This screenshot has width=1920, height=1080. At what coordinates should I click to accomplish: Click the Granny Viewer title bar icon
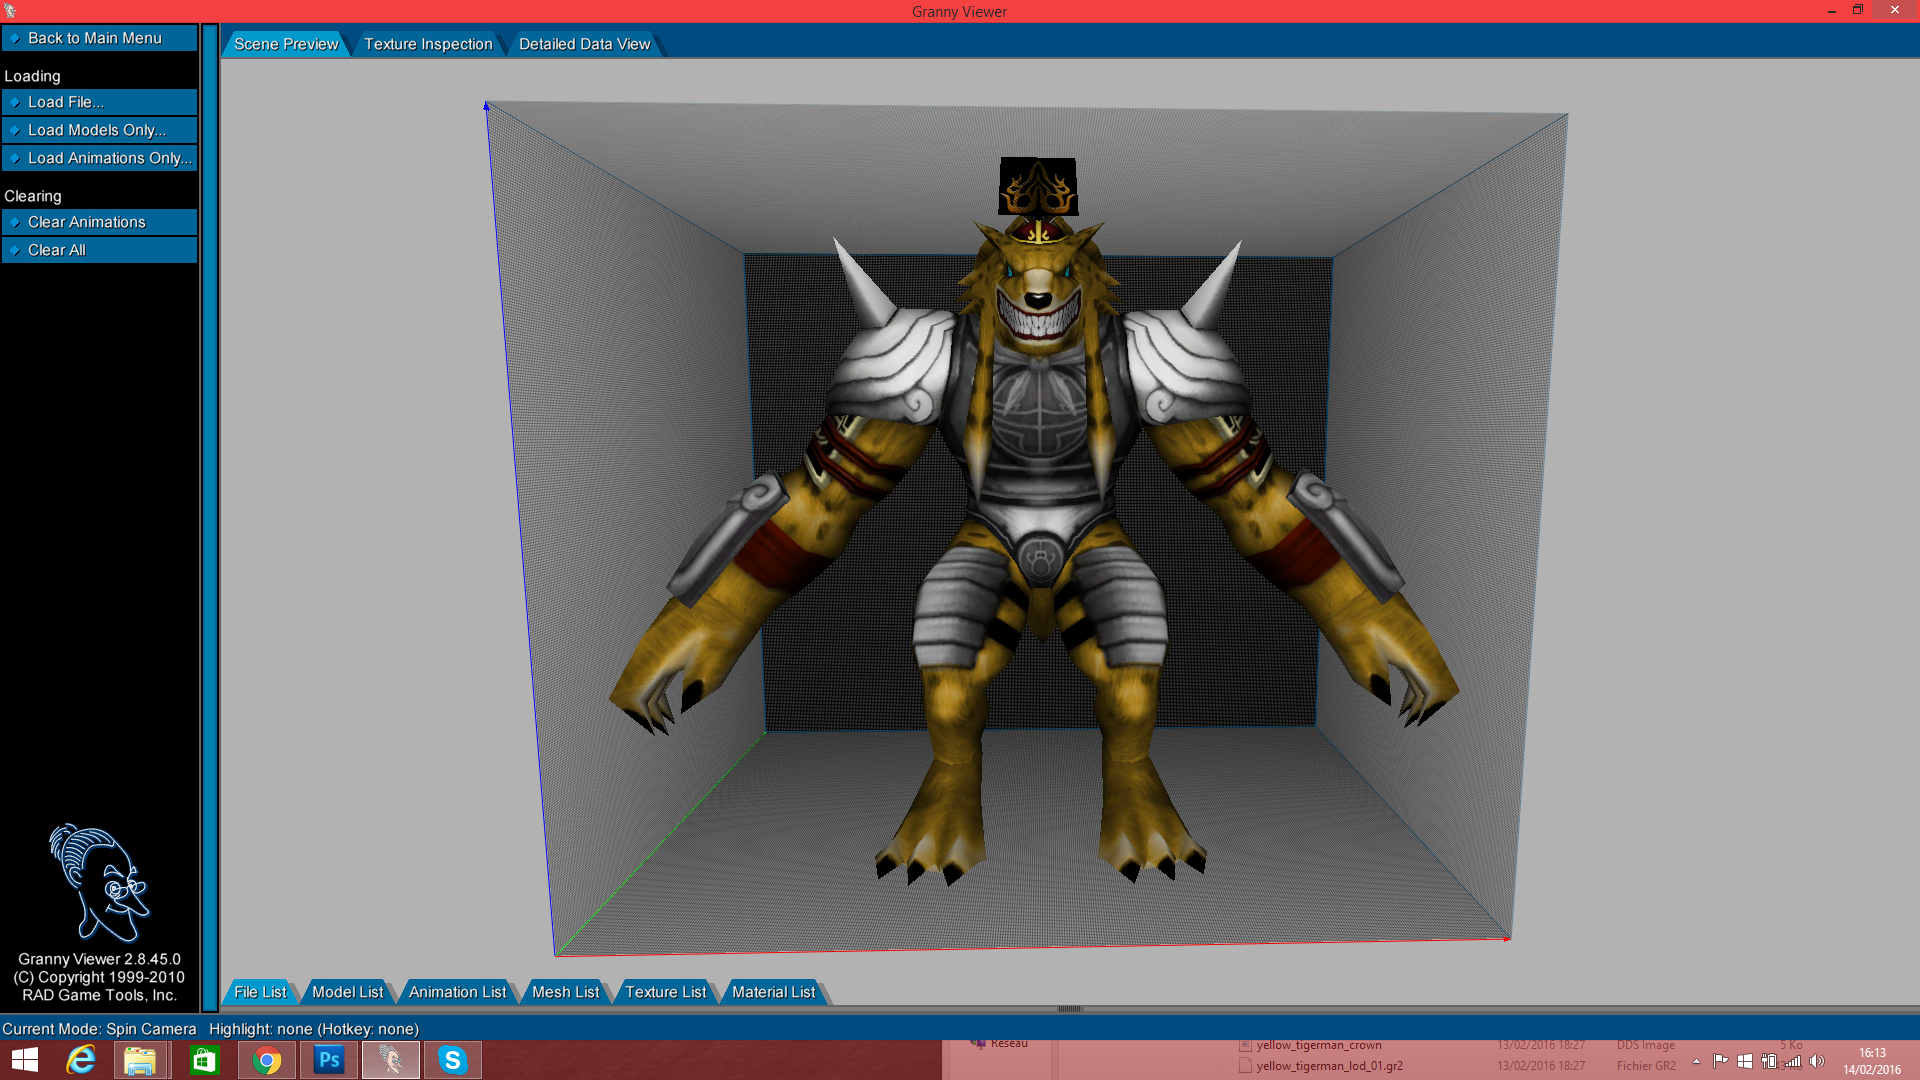pyautogui.click(x=10, y=11)
